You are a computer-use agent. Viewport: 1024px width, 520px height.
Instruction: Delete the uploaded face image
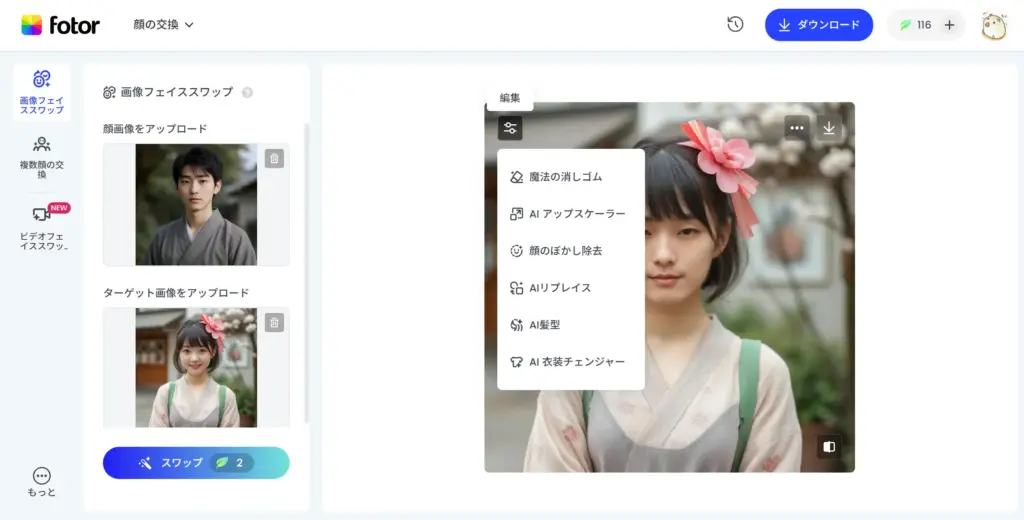point(274,158)
